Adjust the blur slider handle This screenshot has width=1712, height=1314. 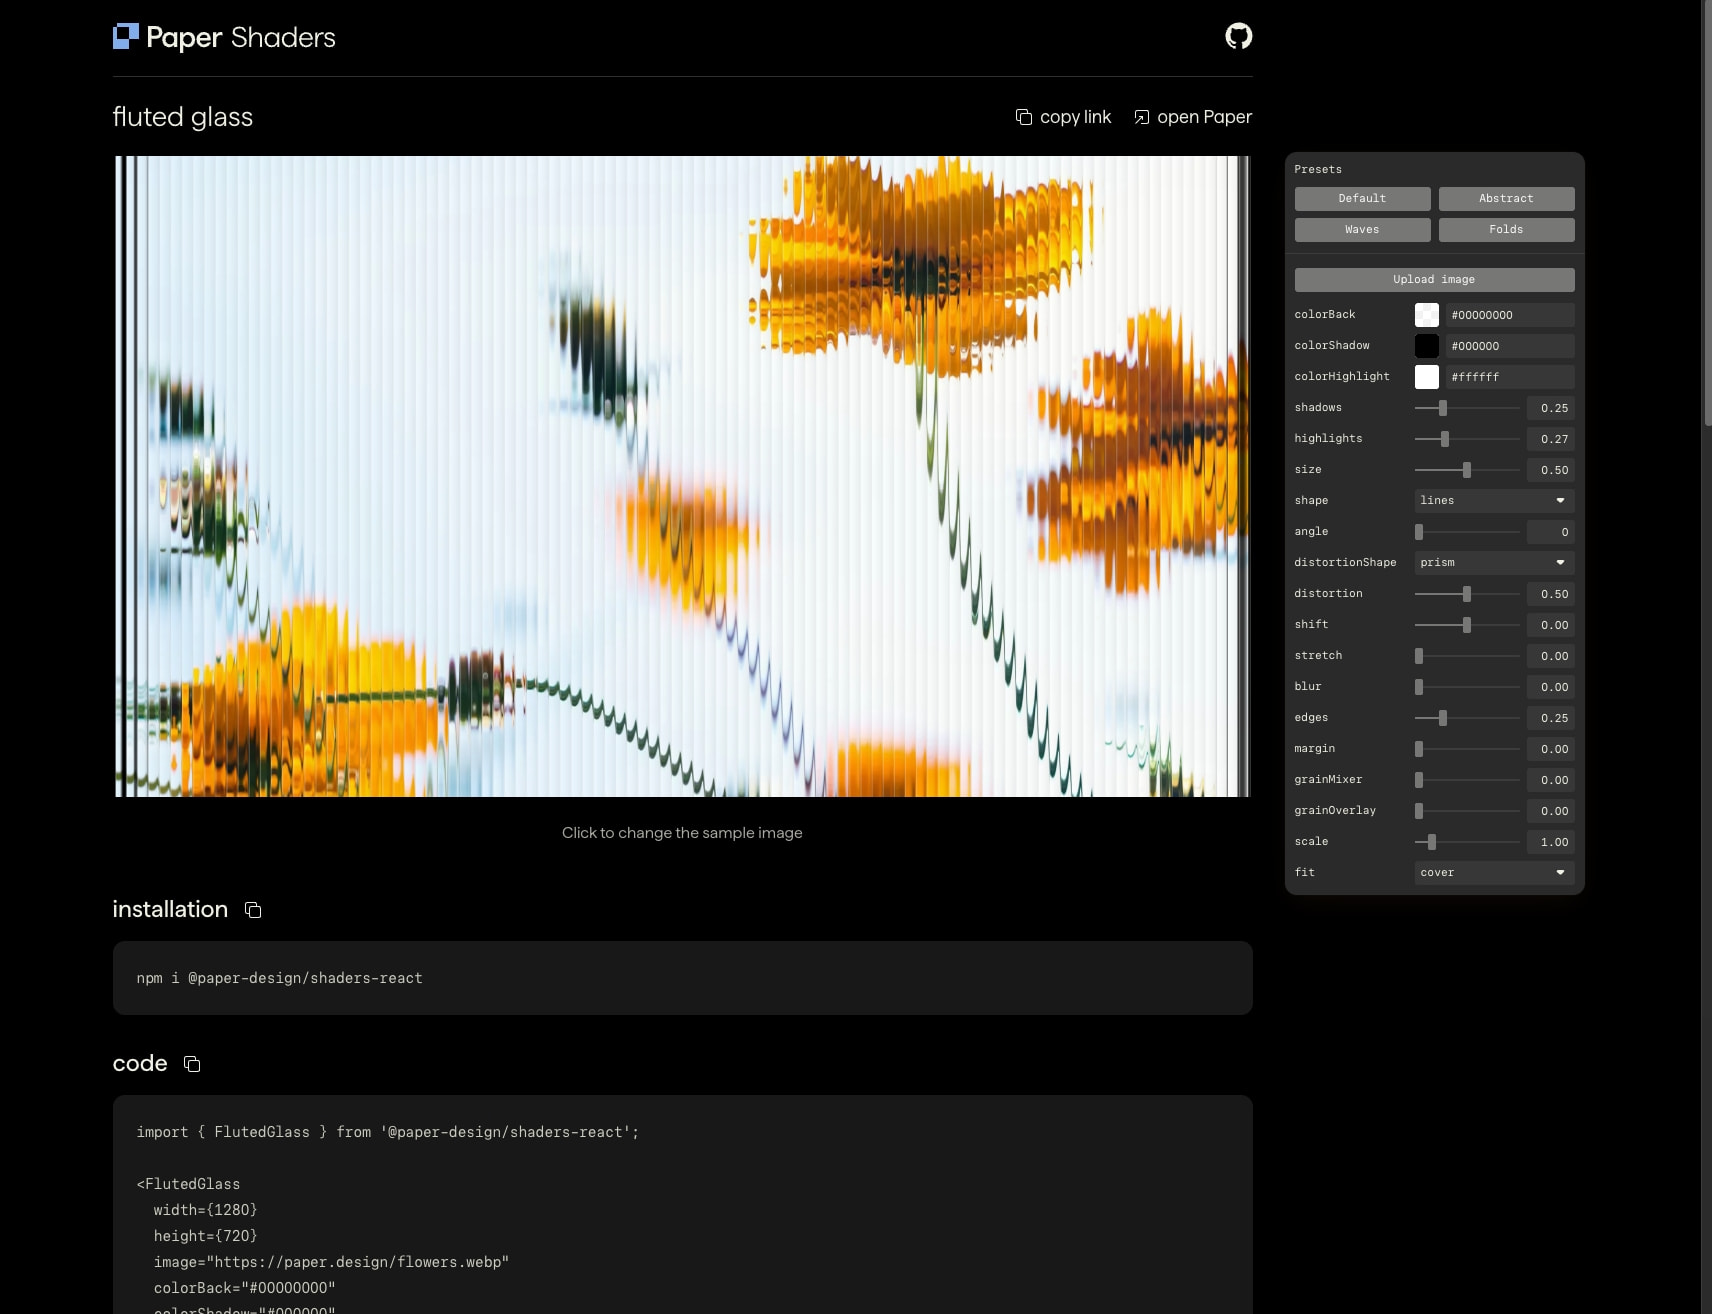pyautogui.click(x=1419, y=687)
